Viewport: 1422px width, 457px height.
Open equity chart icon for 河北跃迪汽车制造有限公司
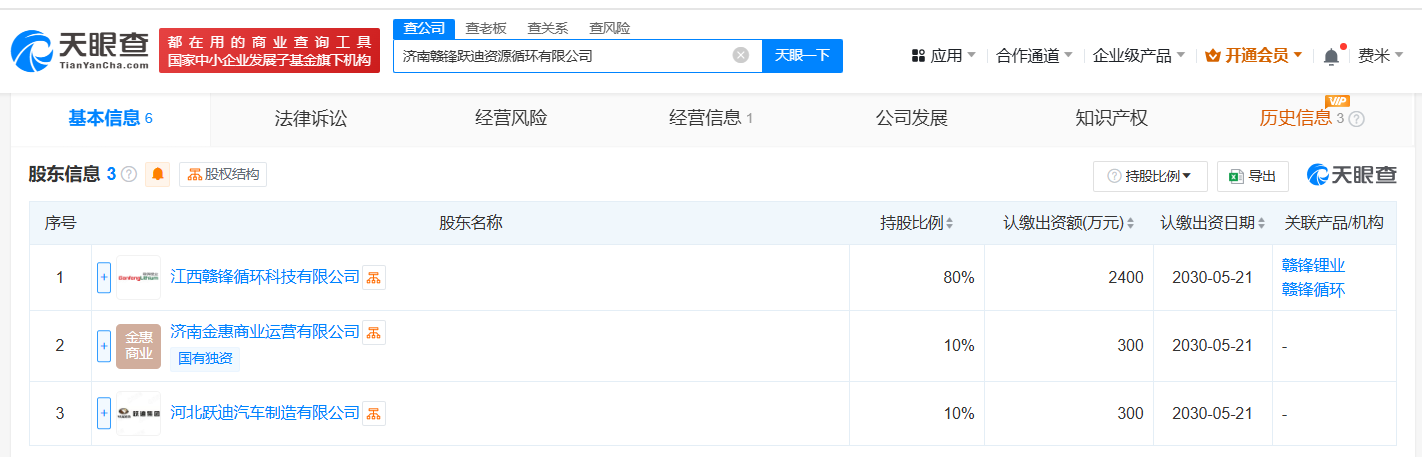(373, 413)
